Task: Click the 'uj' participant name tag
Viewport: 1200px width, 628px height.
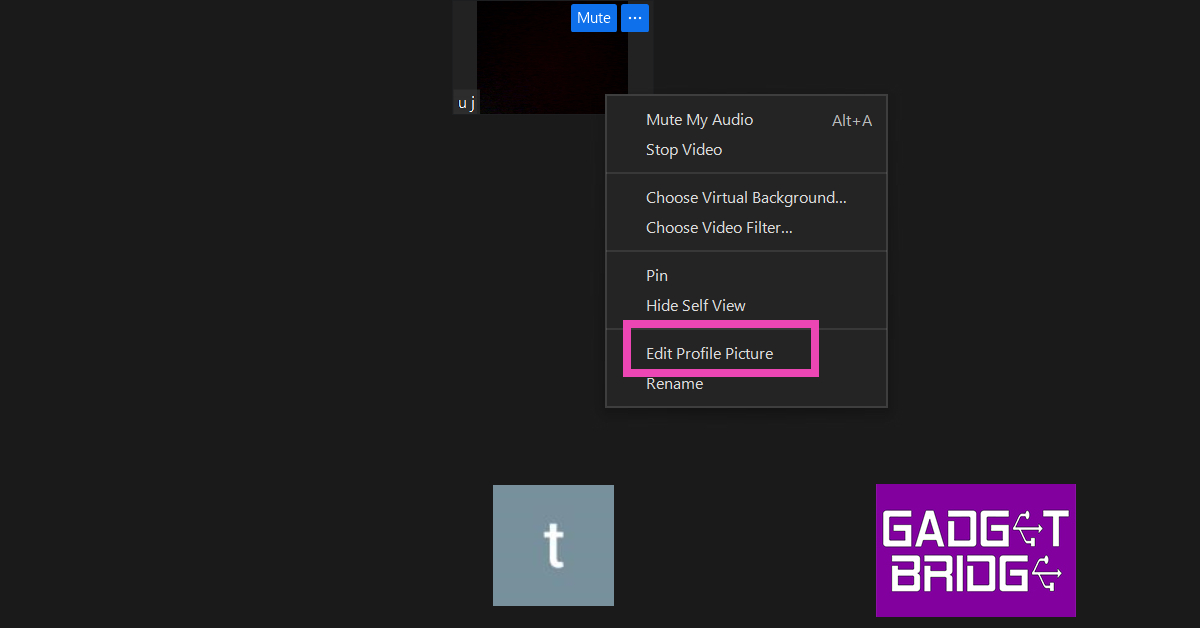Action: 467,102
